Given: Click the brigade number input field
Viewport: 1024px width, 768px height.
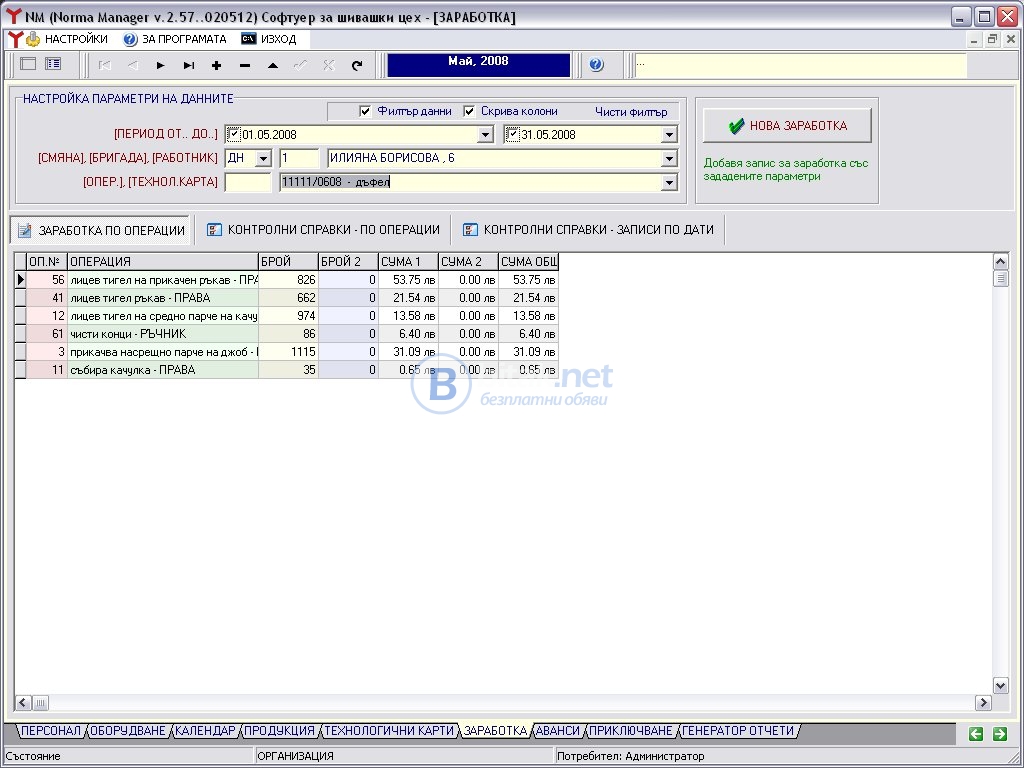Looking at the screenshot, I should 299,159.
